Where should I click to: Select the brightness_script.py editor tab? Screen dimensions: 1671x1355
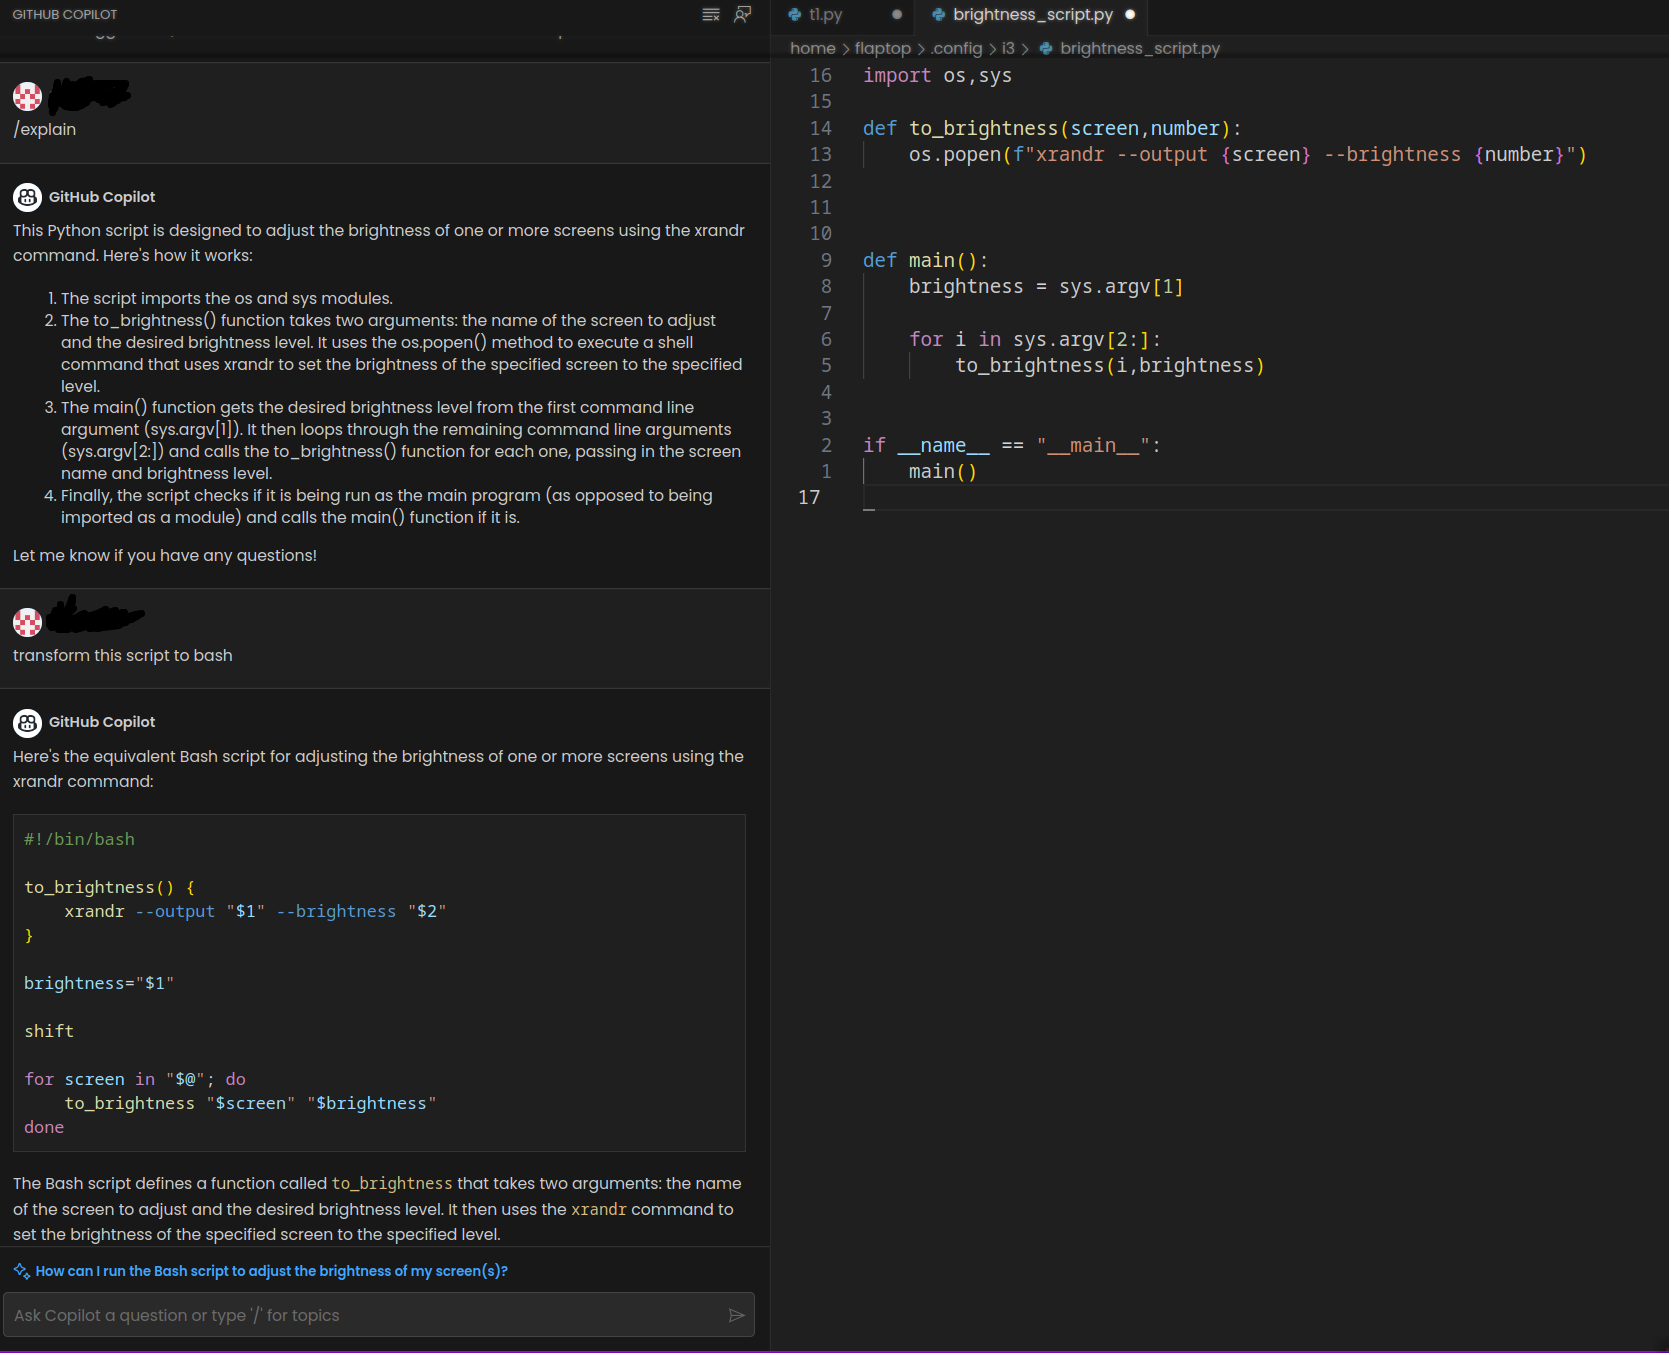[1032, 15]
